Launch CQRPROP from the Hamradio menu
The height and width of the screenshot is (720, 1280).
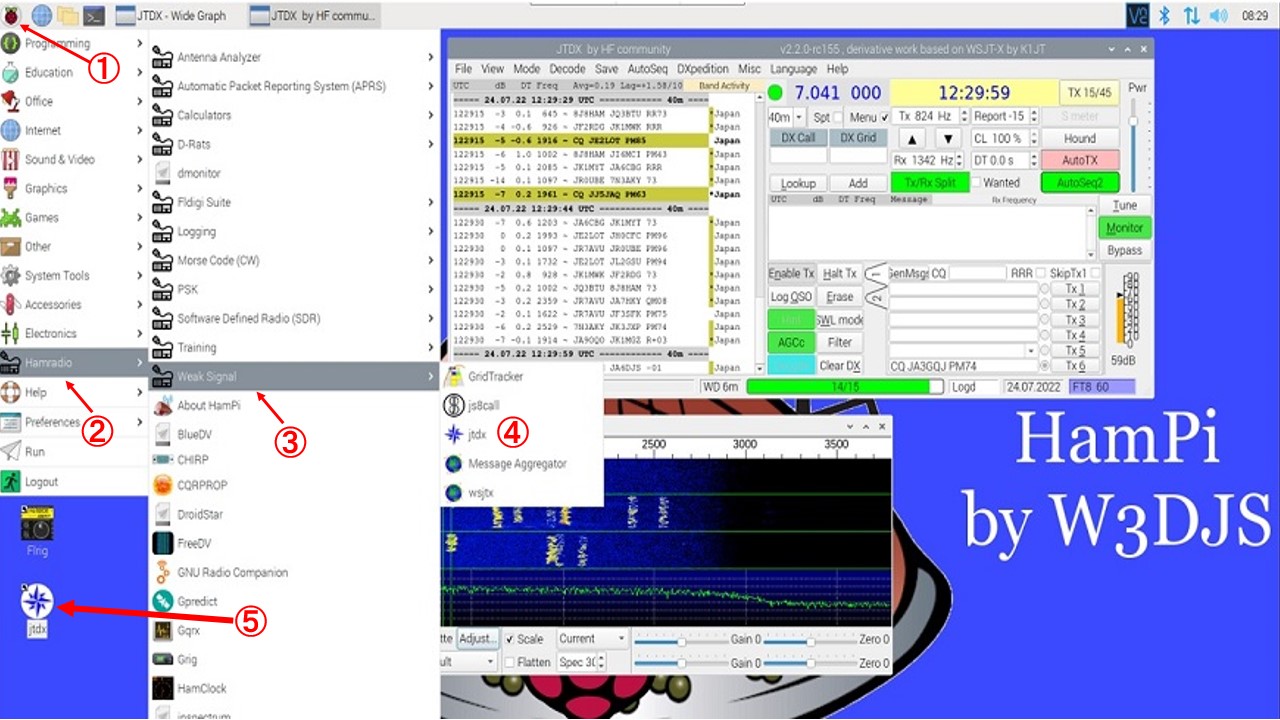pyautogui.click(x=294, y=485)
